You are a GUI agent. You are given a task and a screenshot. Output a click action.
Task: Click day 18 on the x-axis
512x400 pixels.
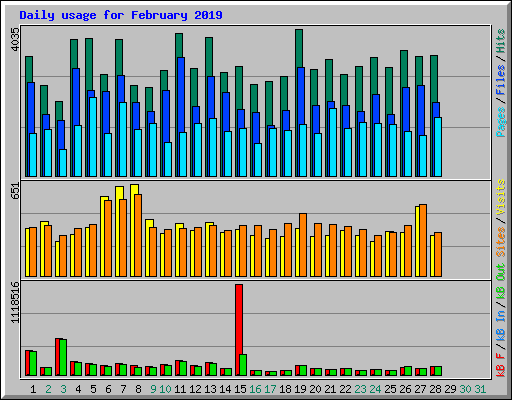[285, 389]
